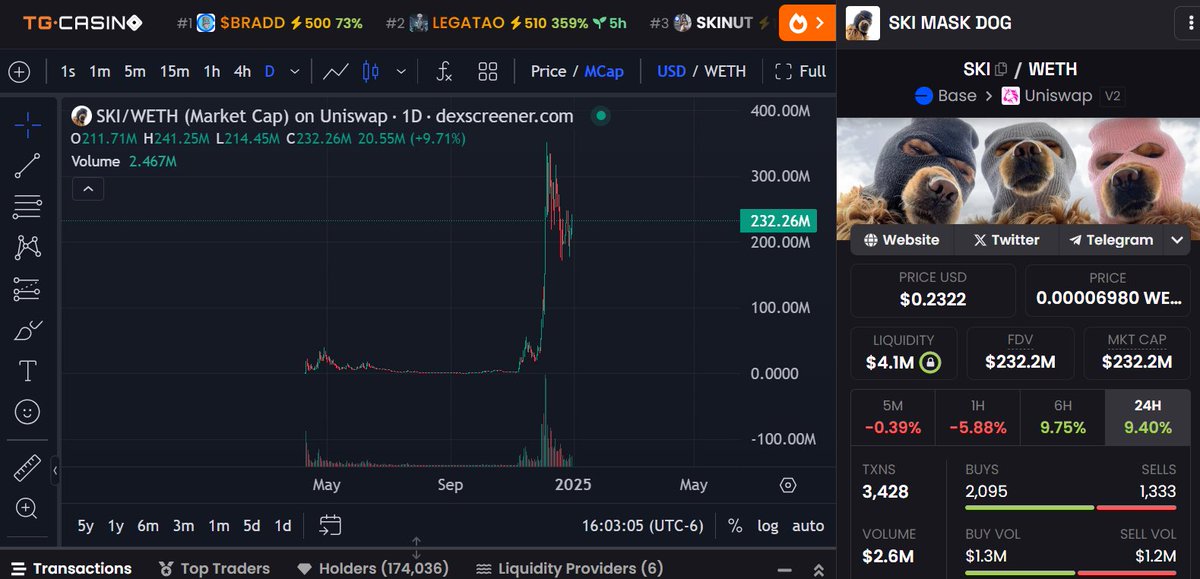Screen dimensions: 1200x579
Task: Open the Liquidity Providers (6) tab
Action: click(x=569, y=568)
